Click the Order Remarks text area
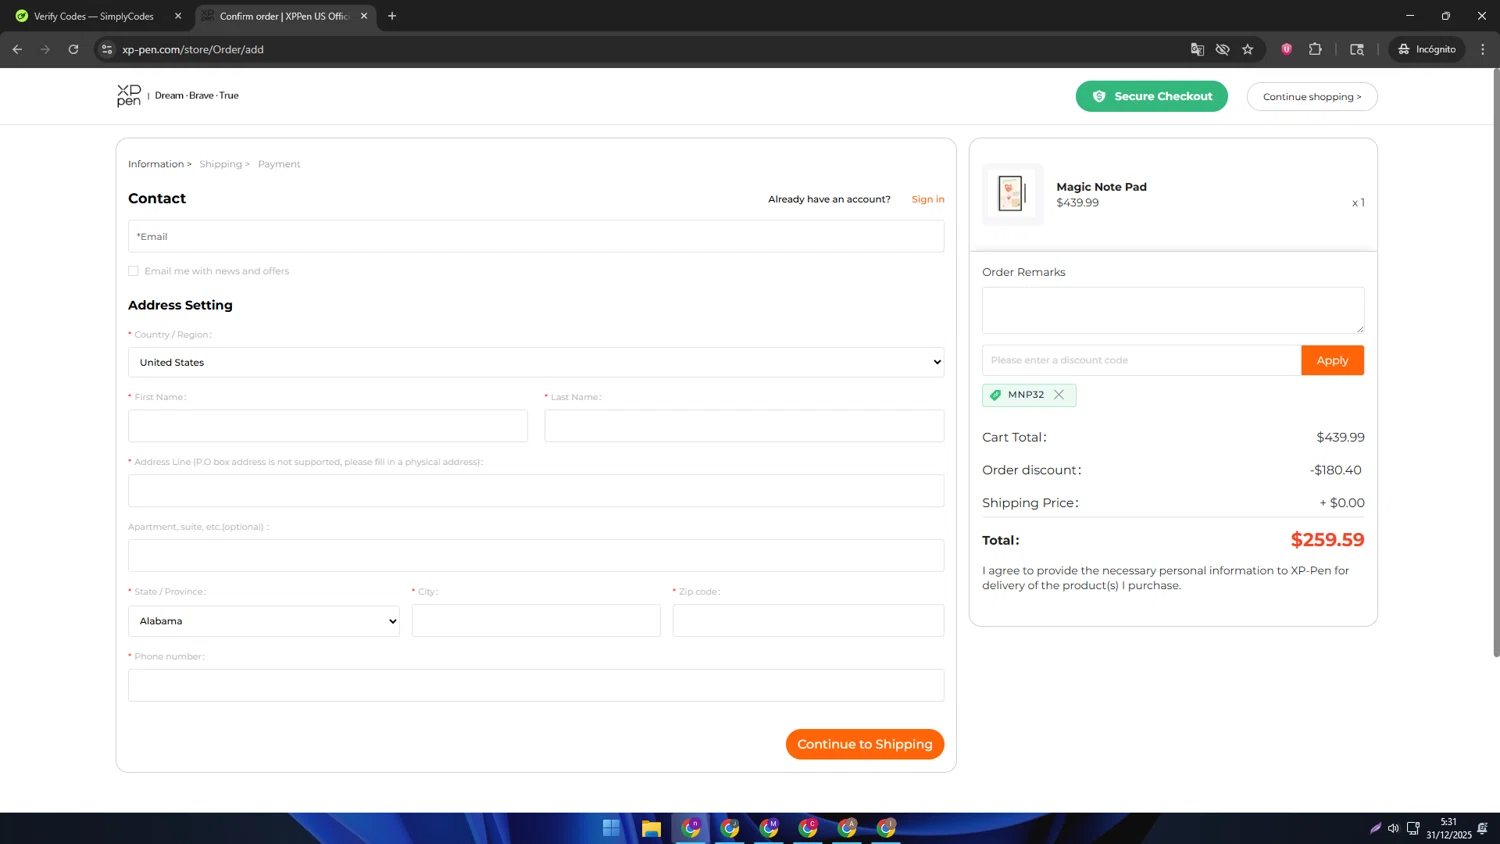 point(1173,310)
